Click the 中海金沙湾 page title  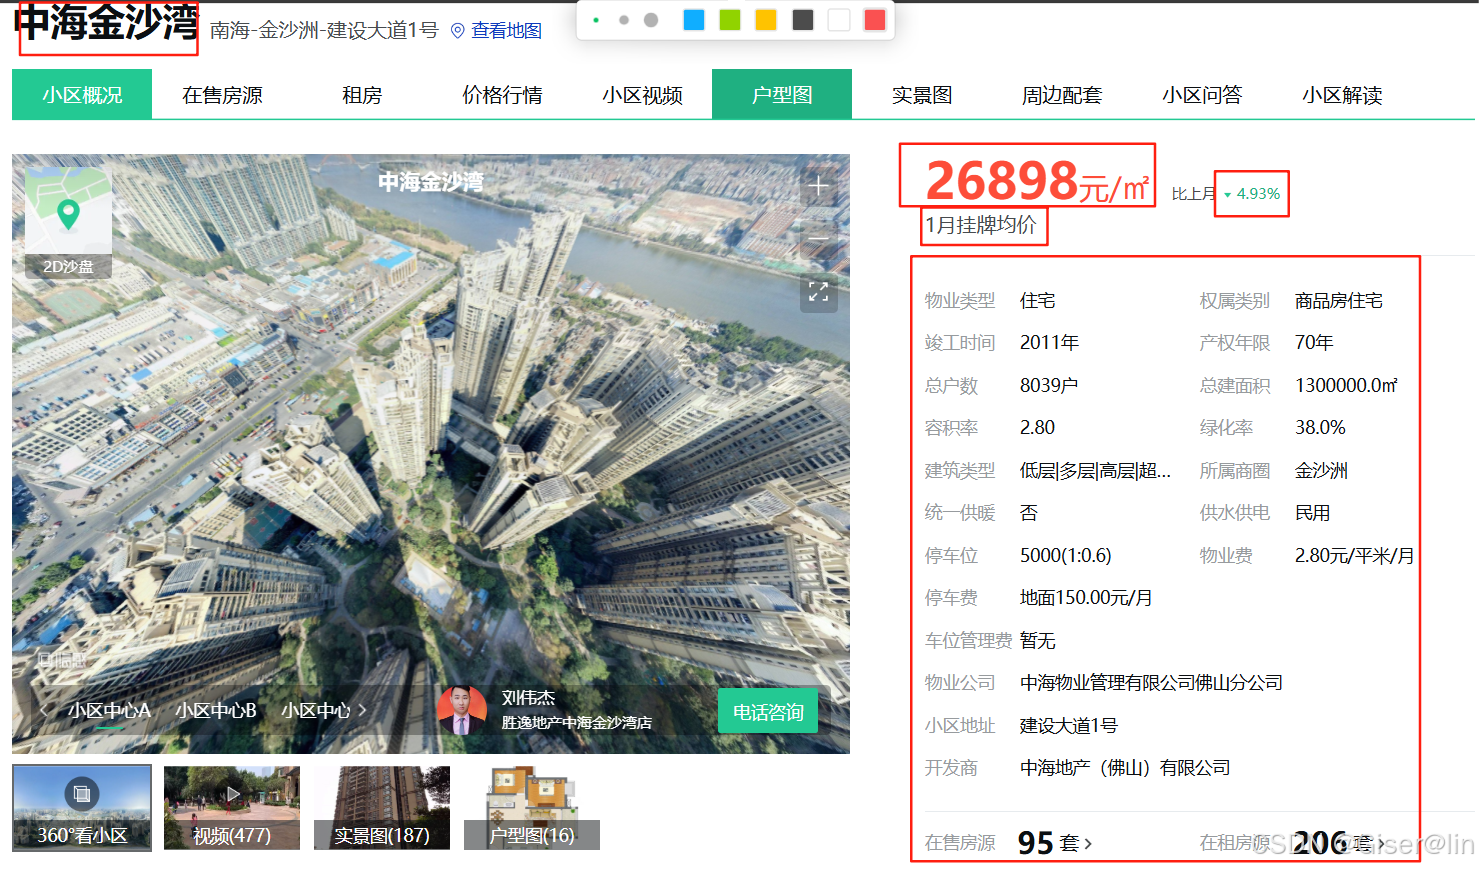click(106, 24)
